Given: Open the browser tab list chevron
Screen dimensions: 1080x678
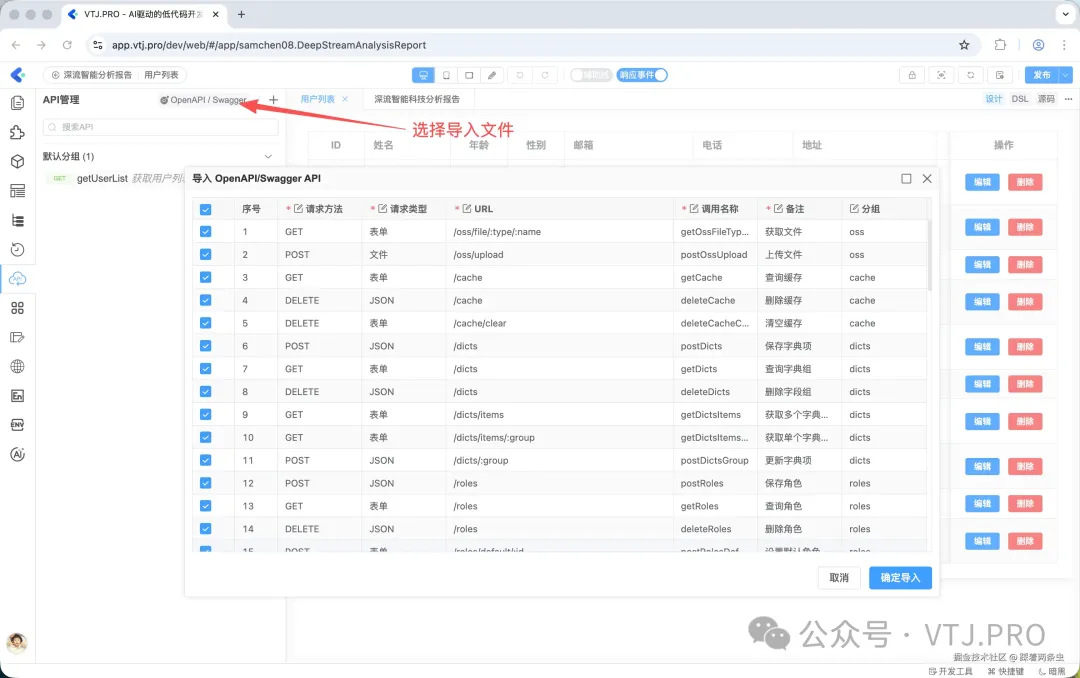Looking at the screenshot, I should [x=1065, y=14].
